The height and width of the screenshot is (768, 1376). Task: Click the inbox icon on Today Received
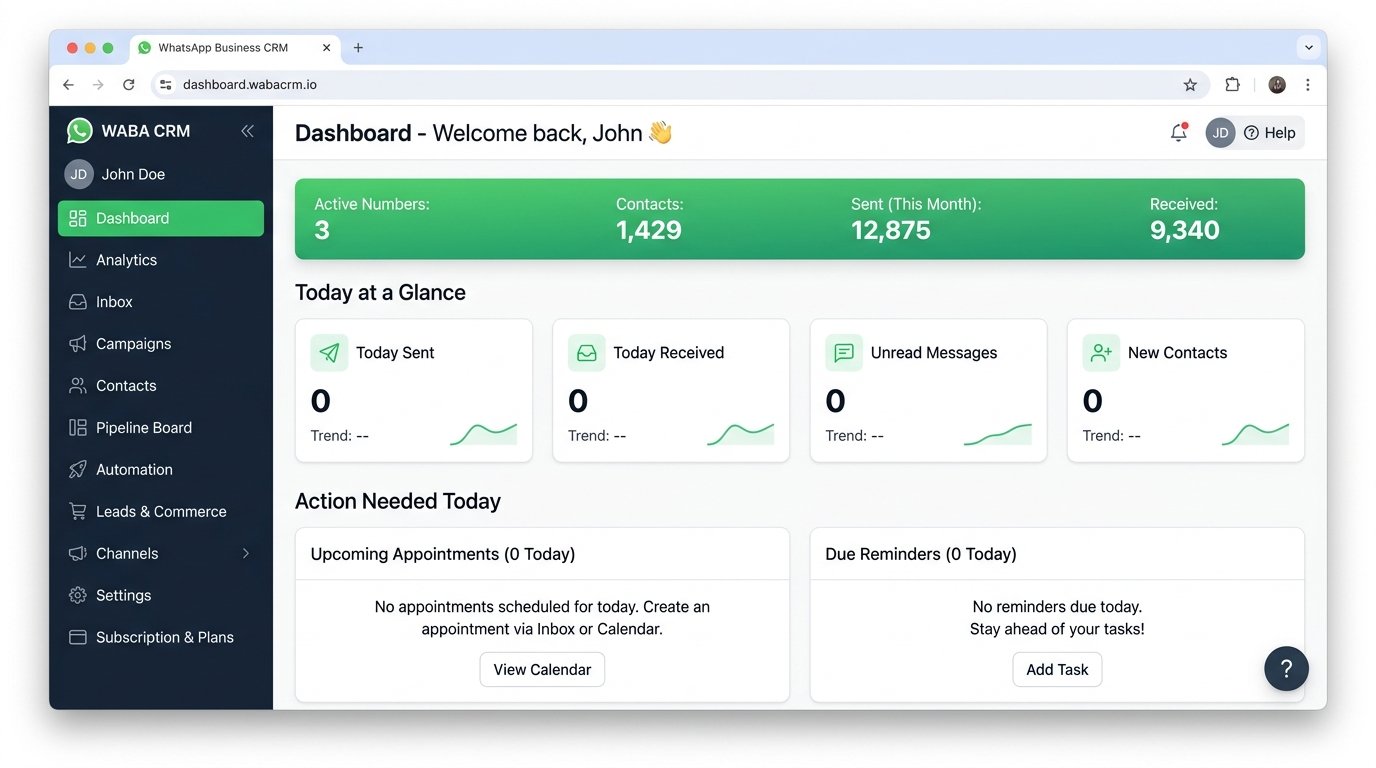(x=587, y=353)
